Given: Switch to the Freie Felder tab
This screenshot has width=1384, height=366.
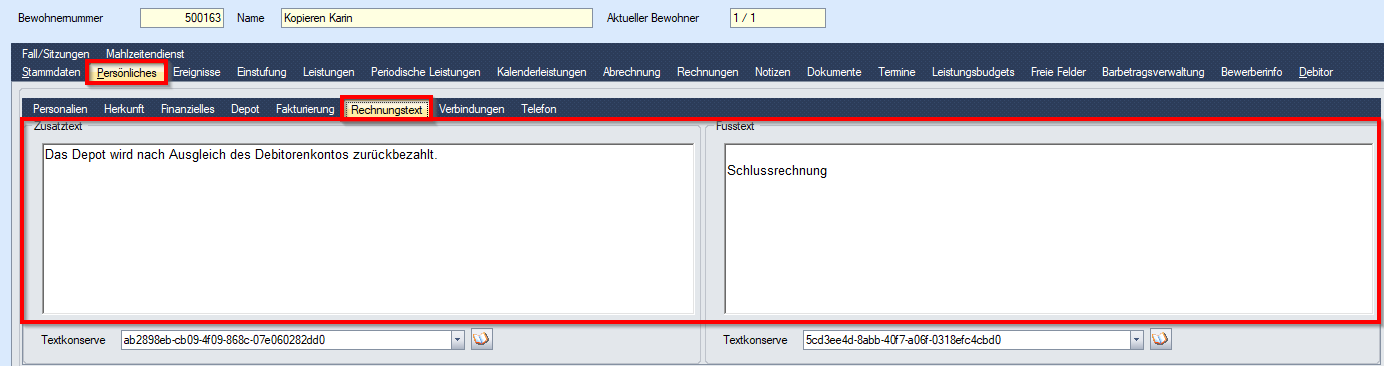Looking at the screenshot, I should [x=1058, y=72].
